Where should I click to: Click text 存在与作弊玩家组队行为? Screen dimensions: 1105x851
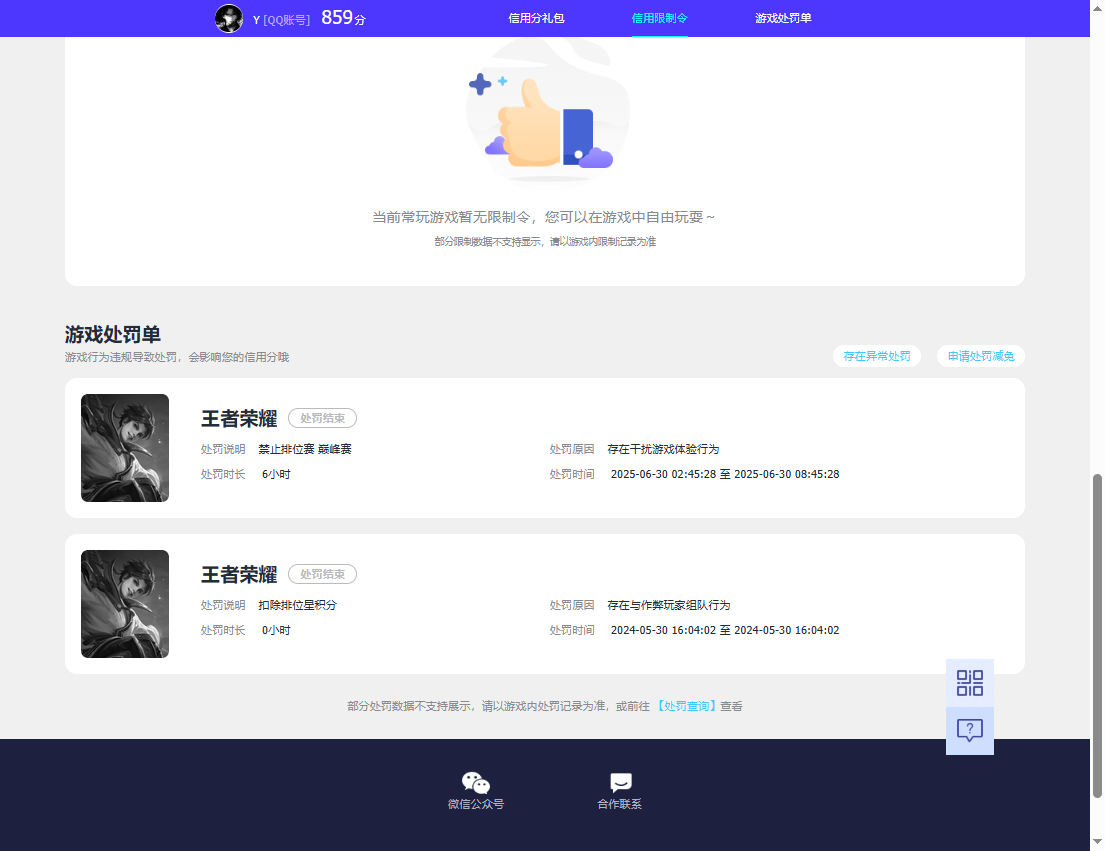pyautogui.click(x=669, y=605)
